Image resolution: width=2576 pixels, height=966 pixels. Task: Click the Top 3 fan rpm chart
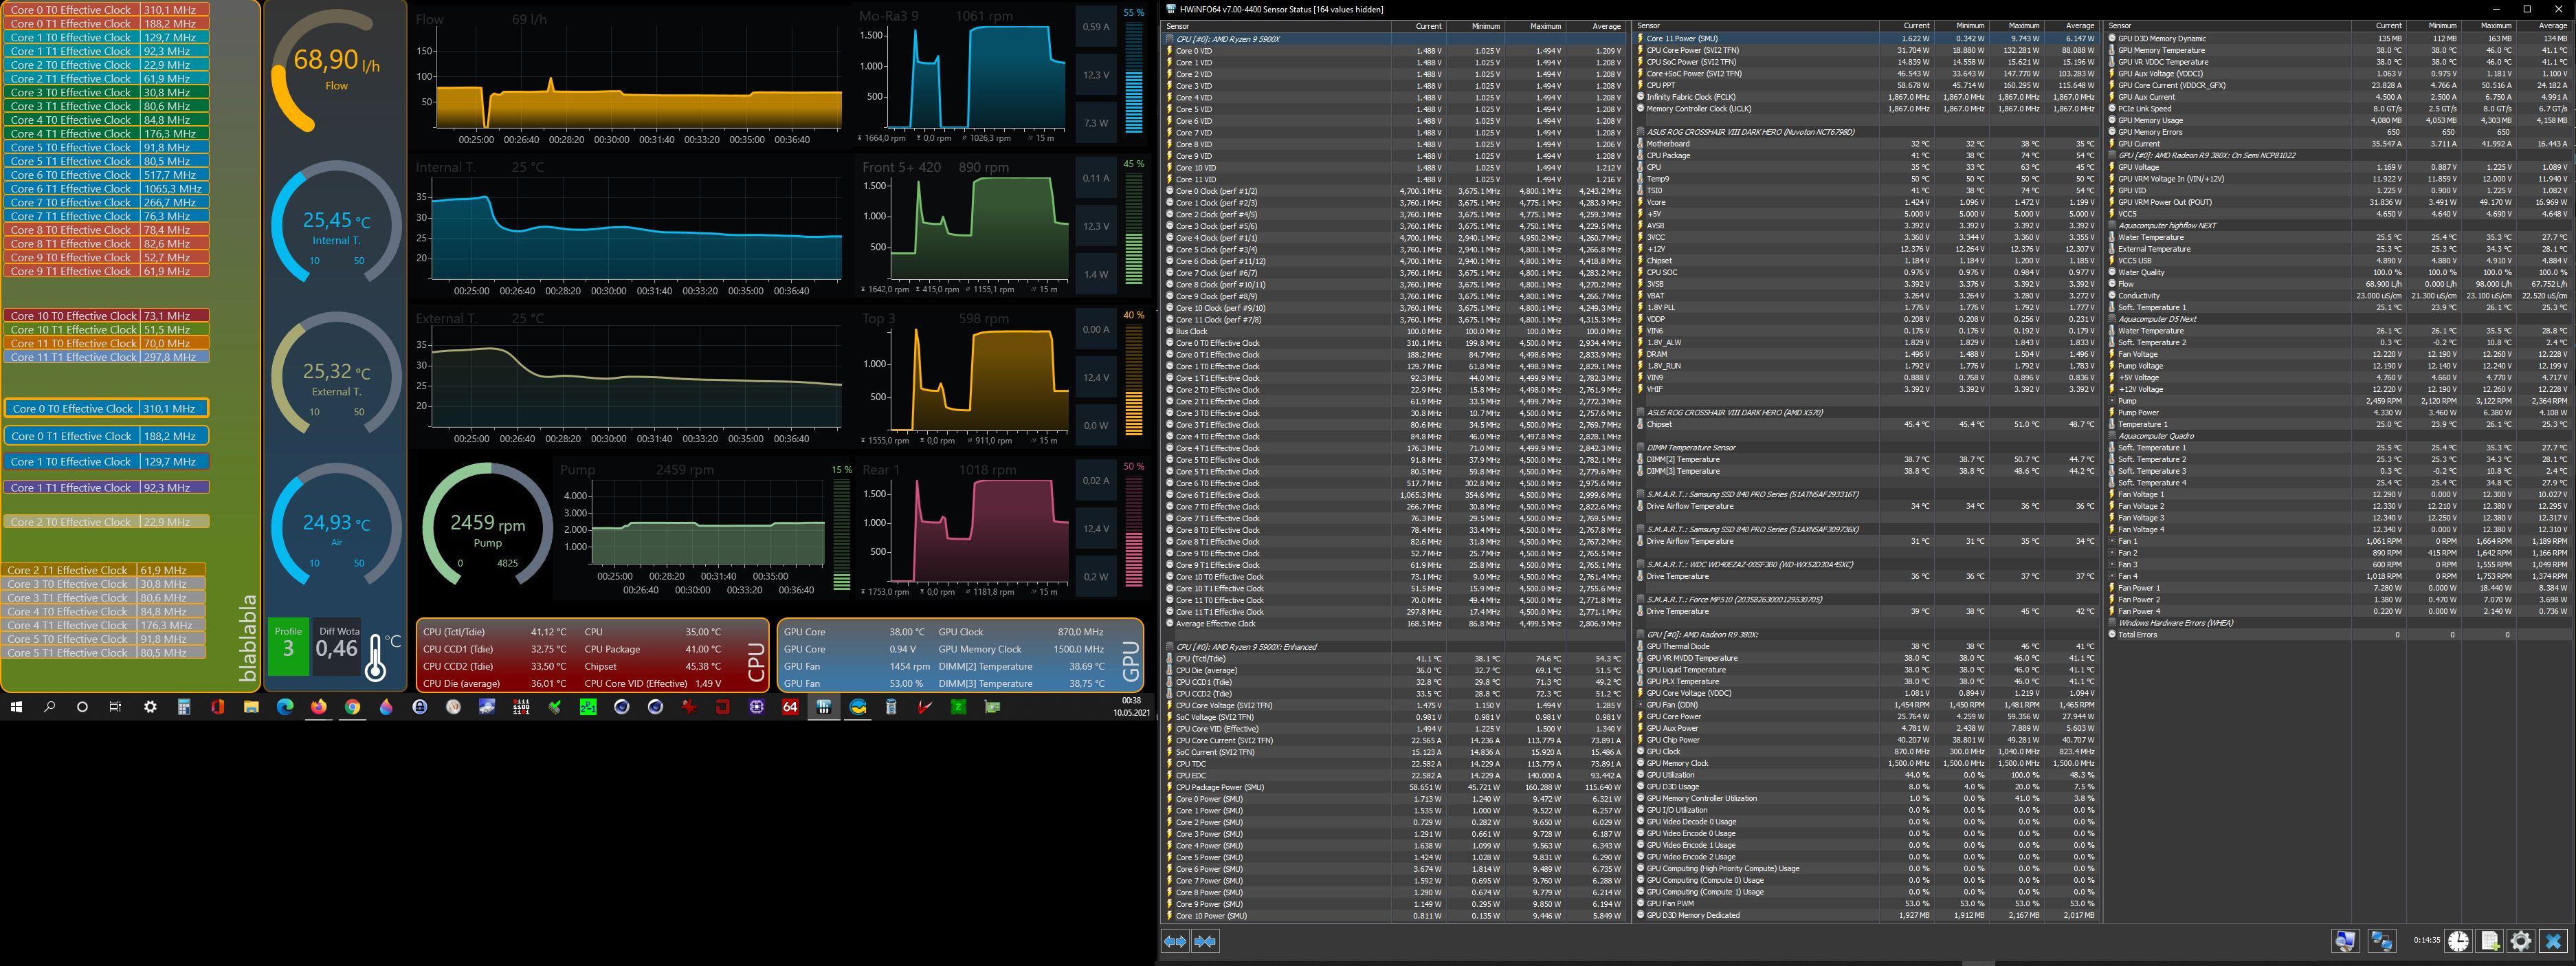[963, 380]
